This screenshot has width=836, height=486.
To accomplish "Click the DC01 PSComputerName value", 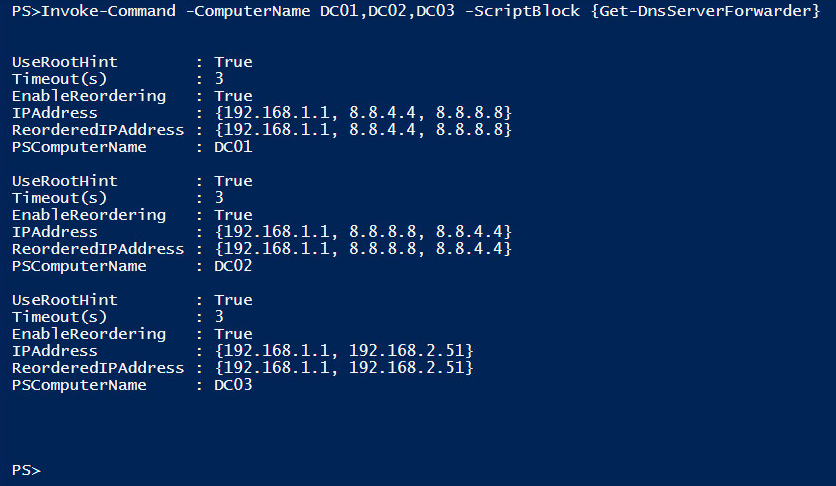I will tap(233, 147).
